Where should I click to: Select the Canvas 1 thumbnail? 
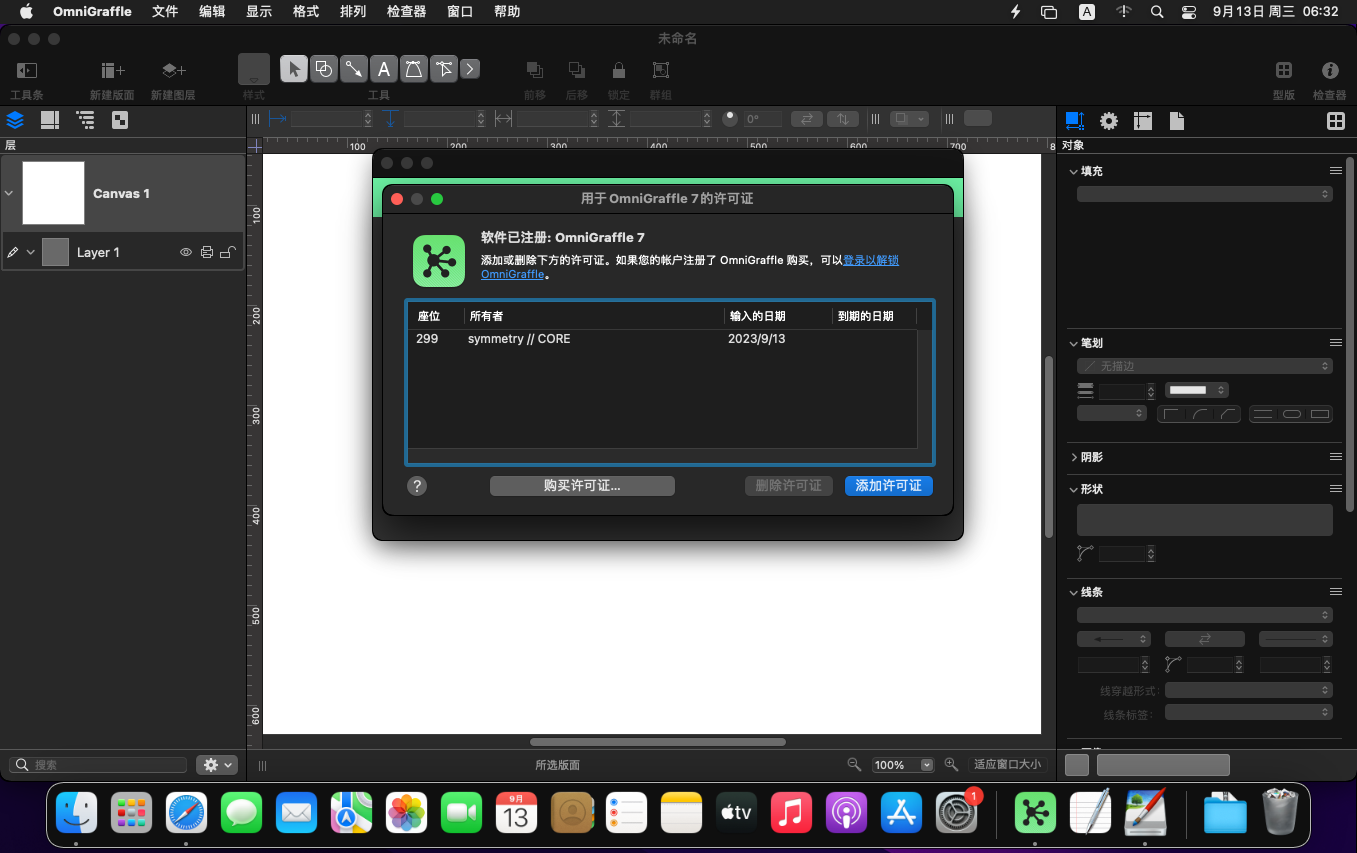click(x=53, y=193)
